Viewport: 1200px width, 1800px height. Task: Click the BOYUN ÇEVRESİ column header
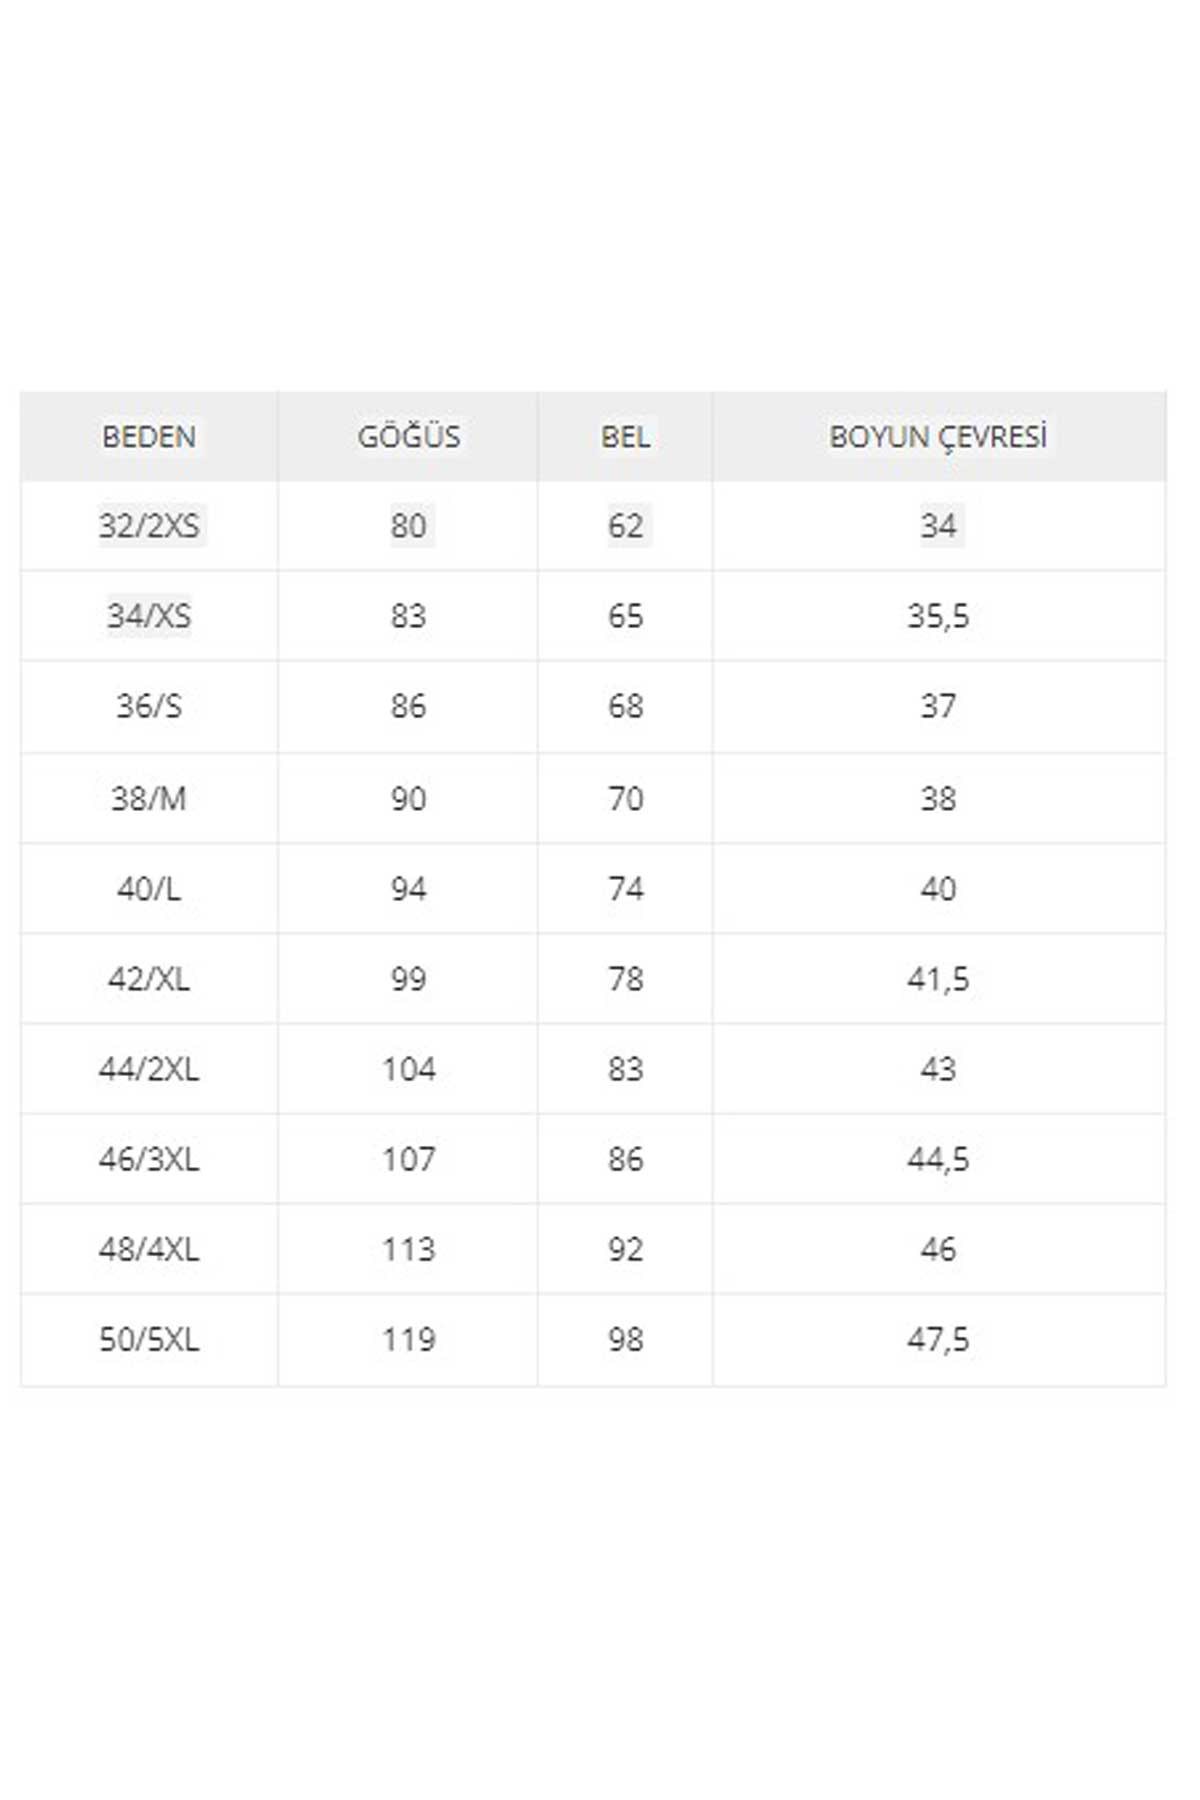[938, 437]
